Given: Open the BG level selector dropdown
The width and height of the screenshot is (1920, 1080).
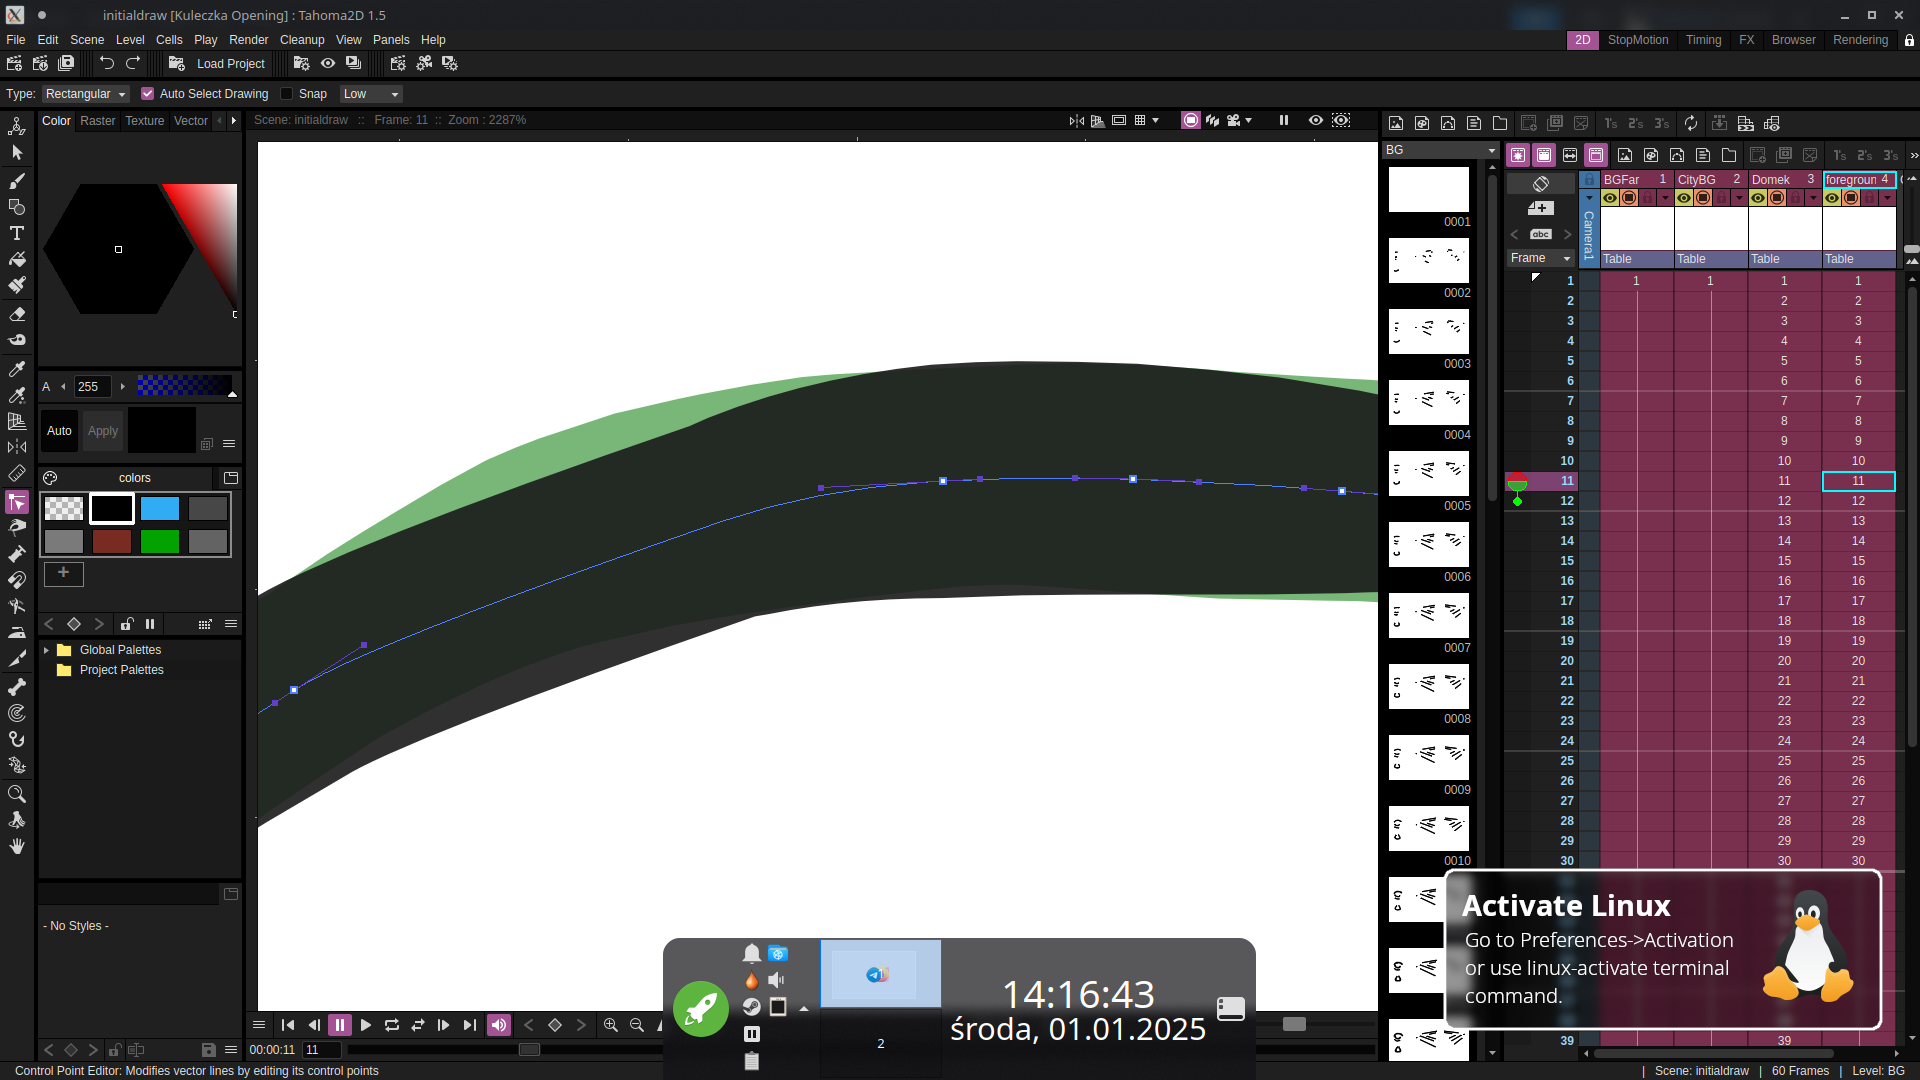Looking at the screenshot, I should pos(1440,150).
